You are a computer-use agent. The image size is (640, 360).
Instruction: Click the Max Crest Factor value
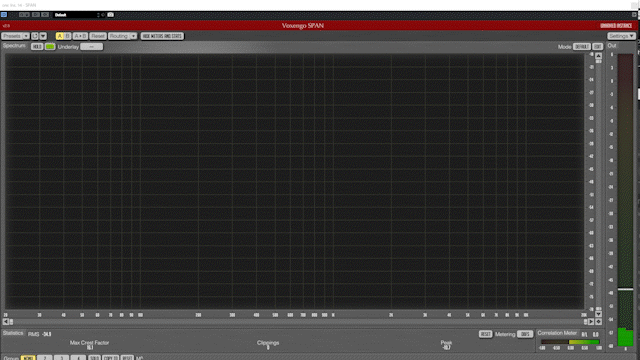[90, 348]
